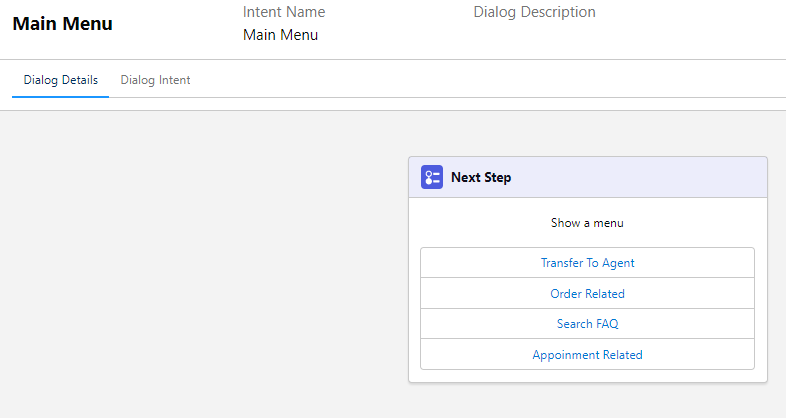
Task: Click white card padding below Appoinment Related
Action: pos(587,376)
